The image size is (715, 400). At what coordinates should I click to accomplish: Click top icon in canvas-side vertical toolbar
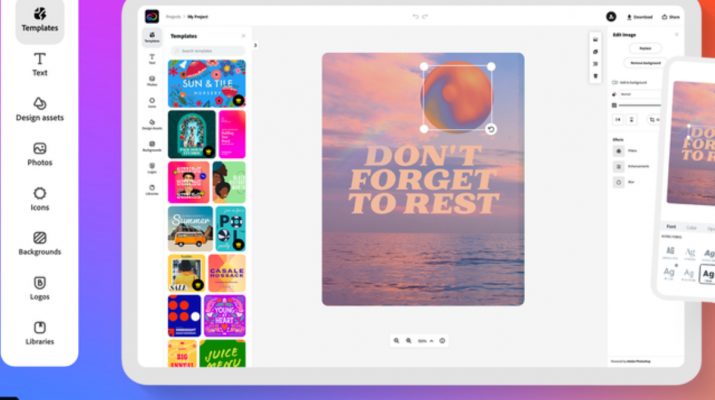(x=595, y=40)
